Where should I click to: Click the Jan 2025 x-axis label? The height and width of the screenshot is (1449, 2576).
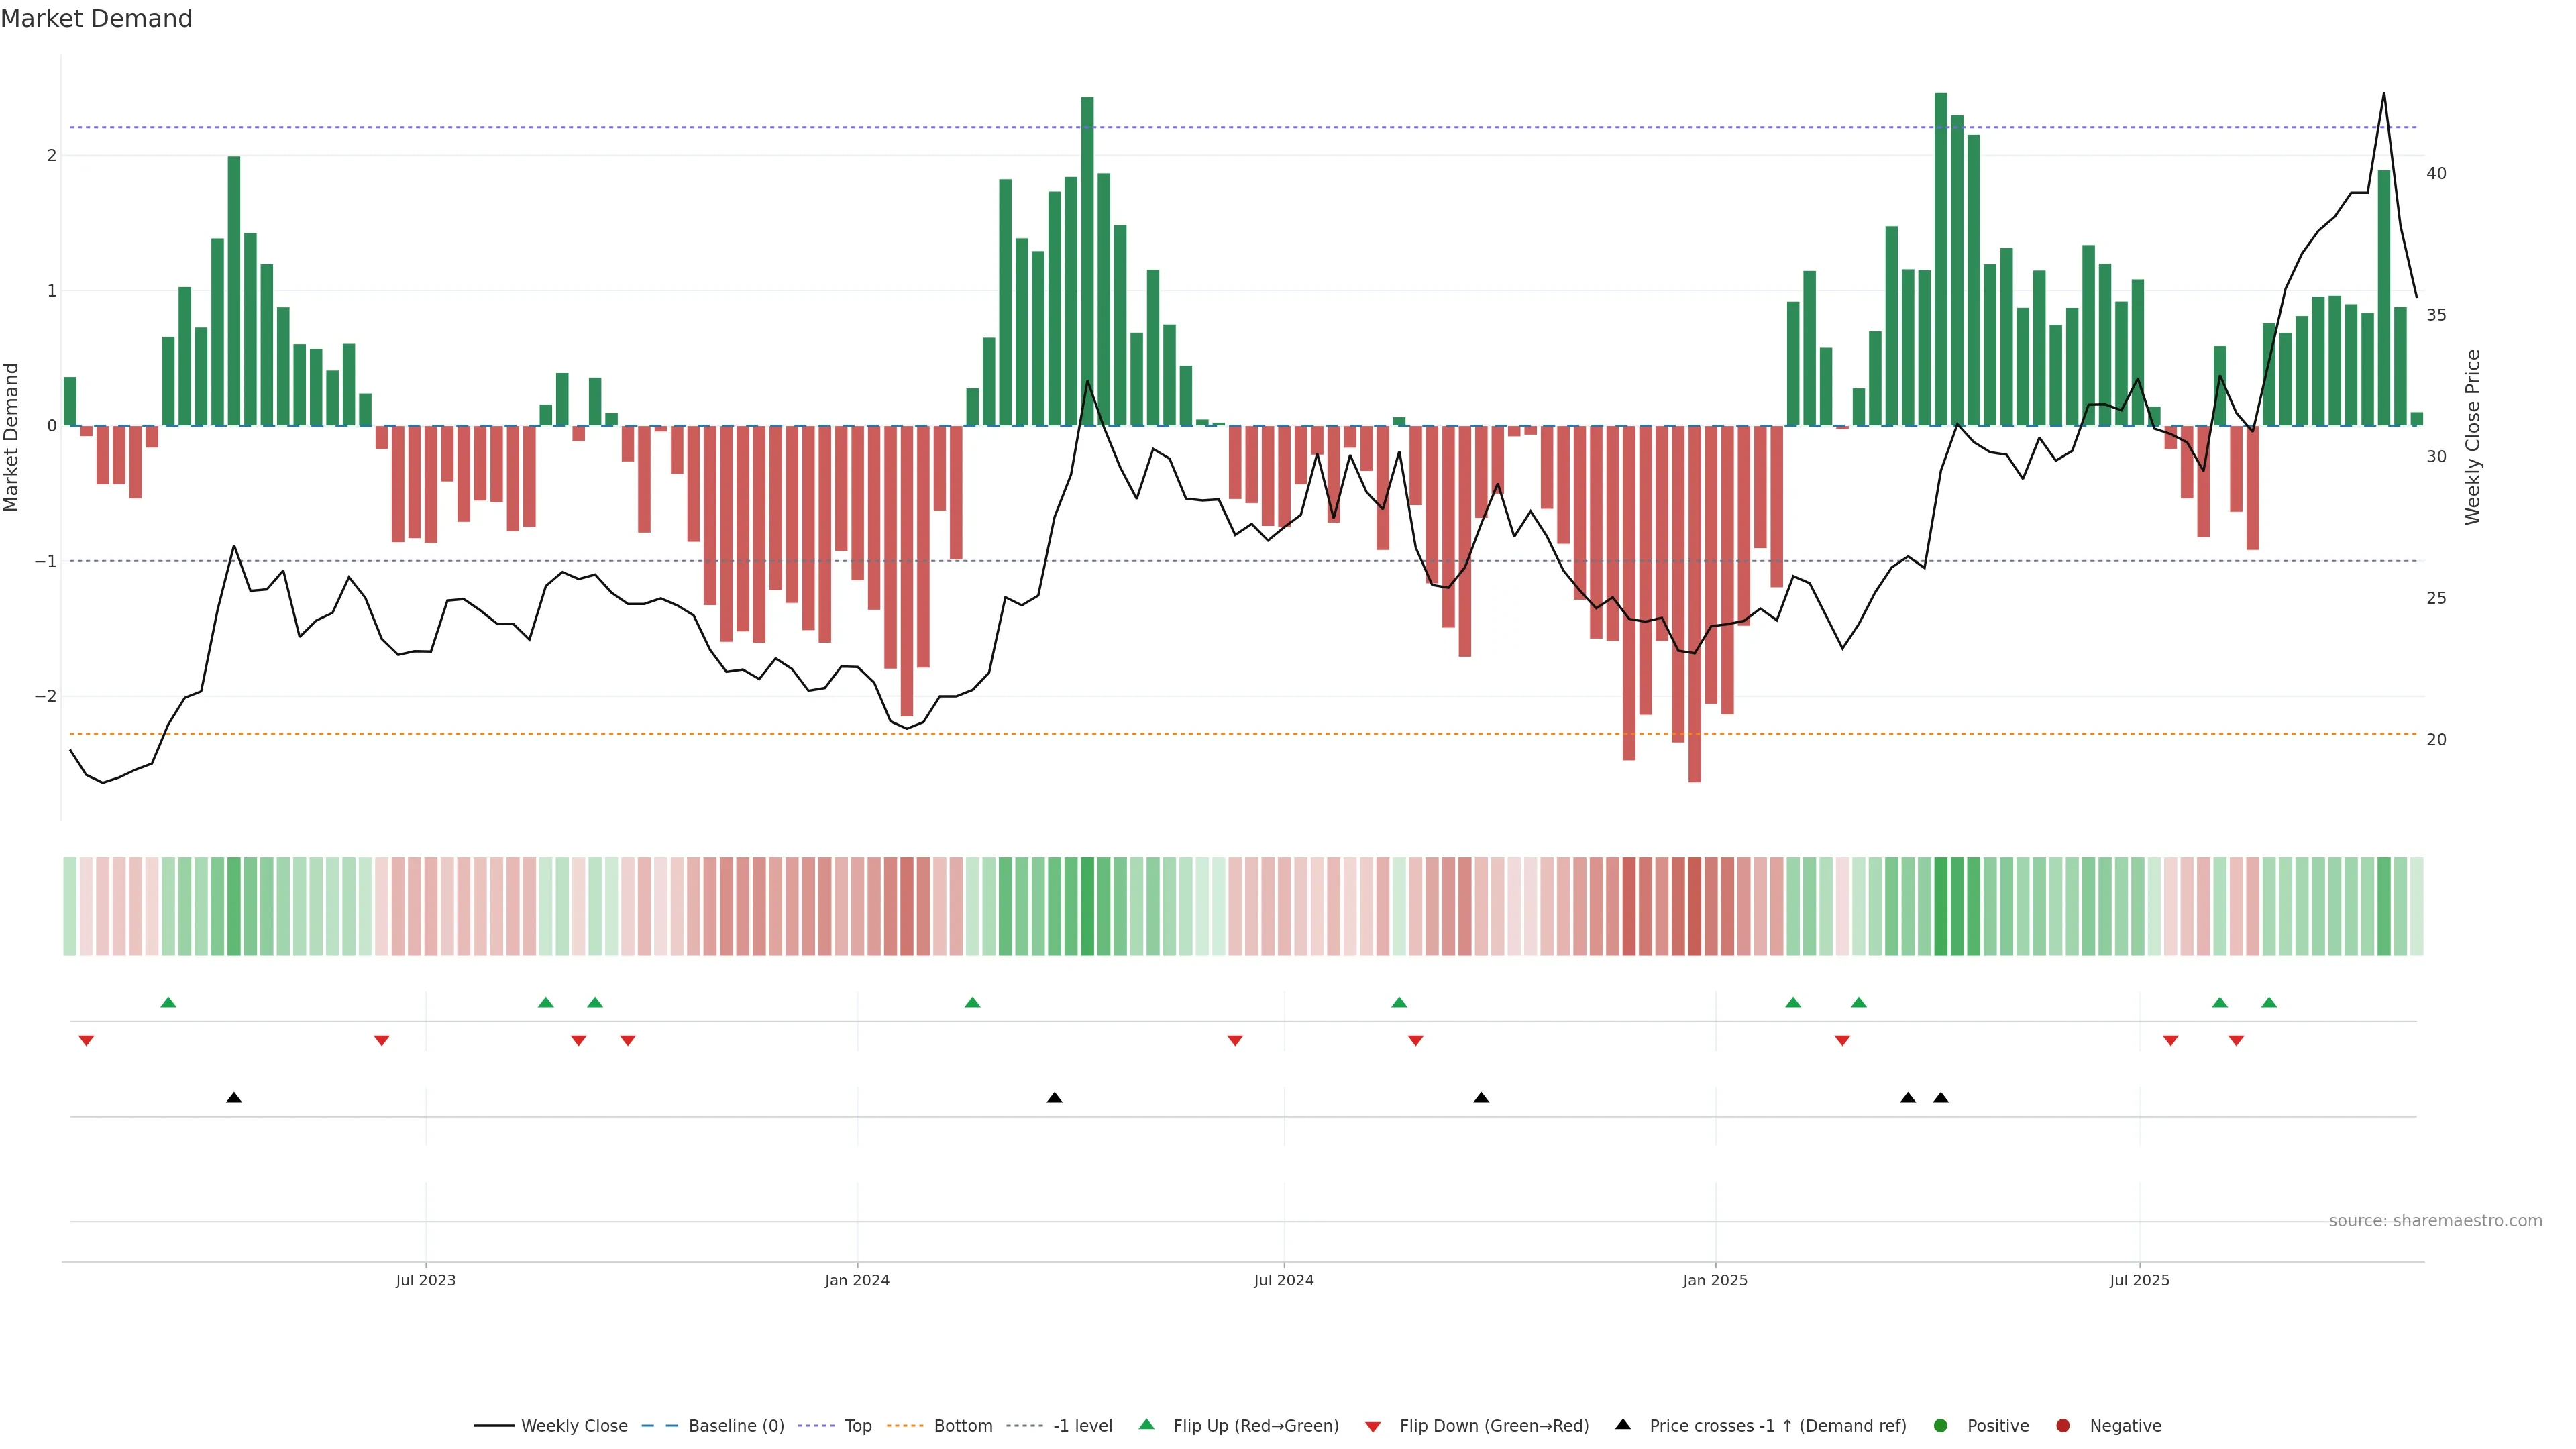click(x=1715, y=1280)
